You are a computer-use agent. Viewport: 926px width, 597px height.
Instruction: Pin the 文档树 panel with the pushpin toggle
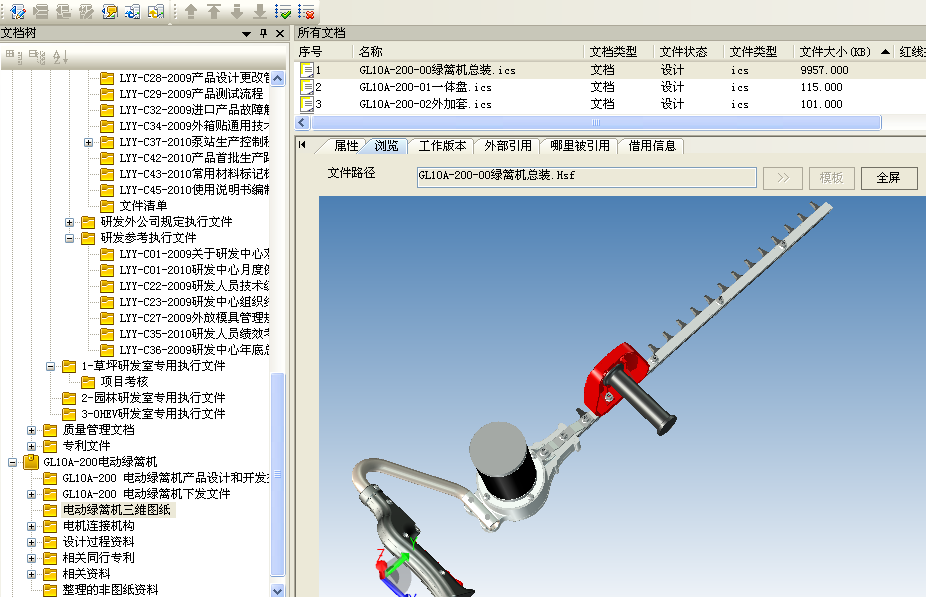tap(263, 31)
